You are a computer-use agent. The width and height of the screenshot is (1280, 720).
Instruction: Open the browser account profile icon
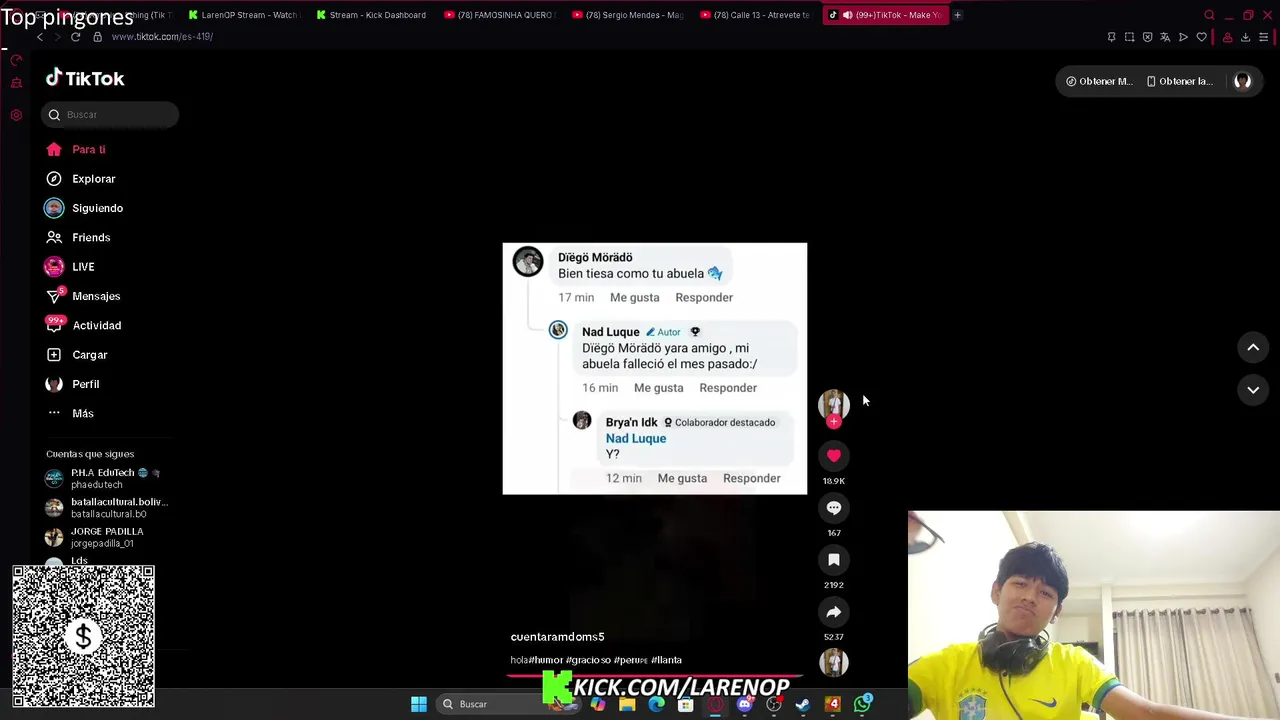pyautogui.click(x=1227, y=37)
